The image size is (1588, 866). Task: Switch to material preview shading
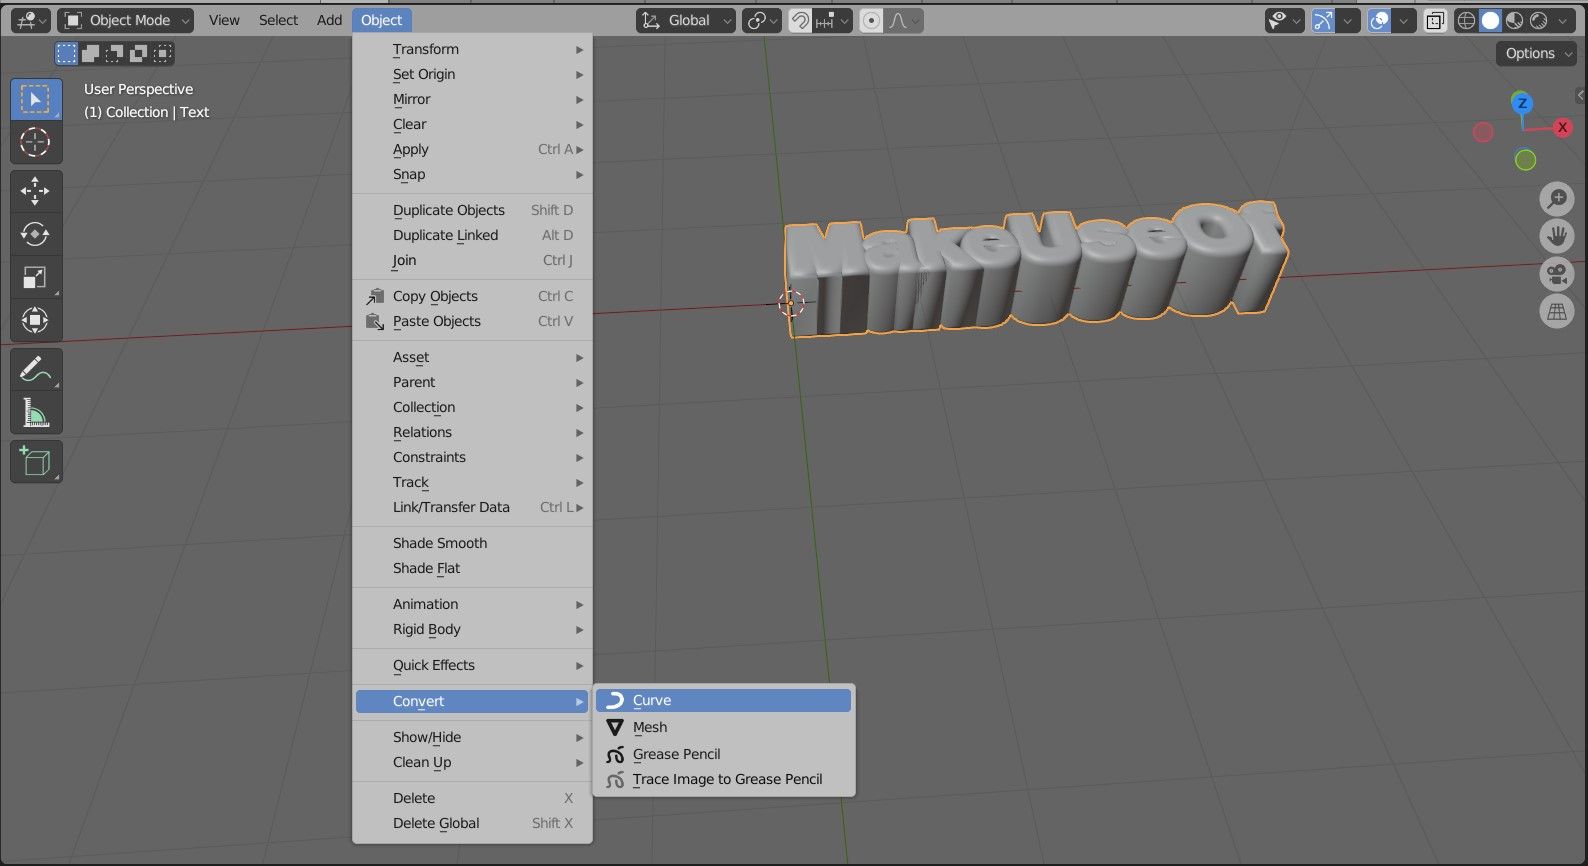(1514, 20)
